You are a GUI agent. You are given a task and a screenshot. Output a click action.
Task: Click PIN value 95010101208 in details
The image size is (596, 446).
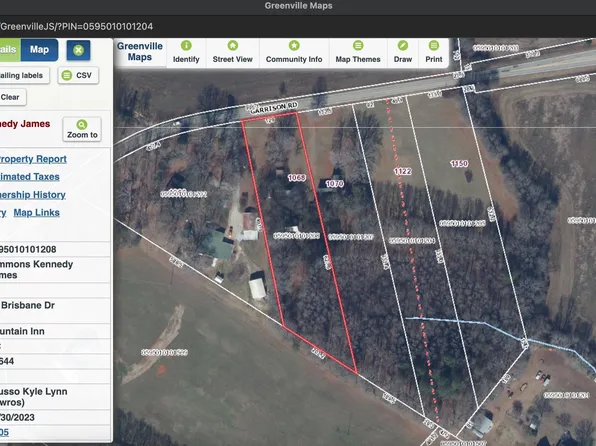tap(28, 249)
